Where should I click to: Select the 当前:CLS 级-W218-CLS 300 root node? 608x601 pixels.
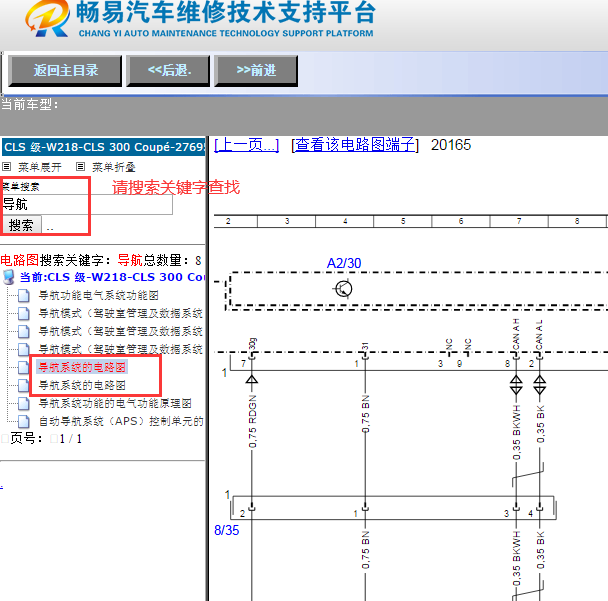tap(112, 277)
